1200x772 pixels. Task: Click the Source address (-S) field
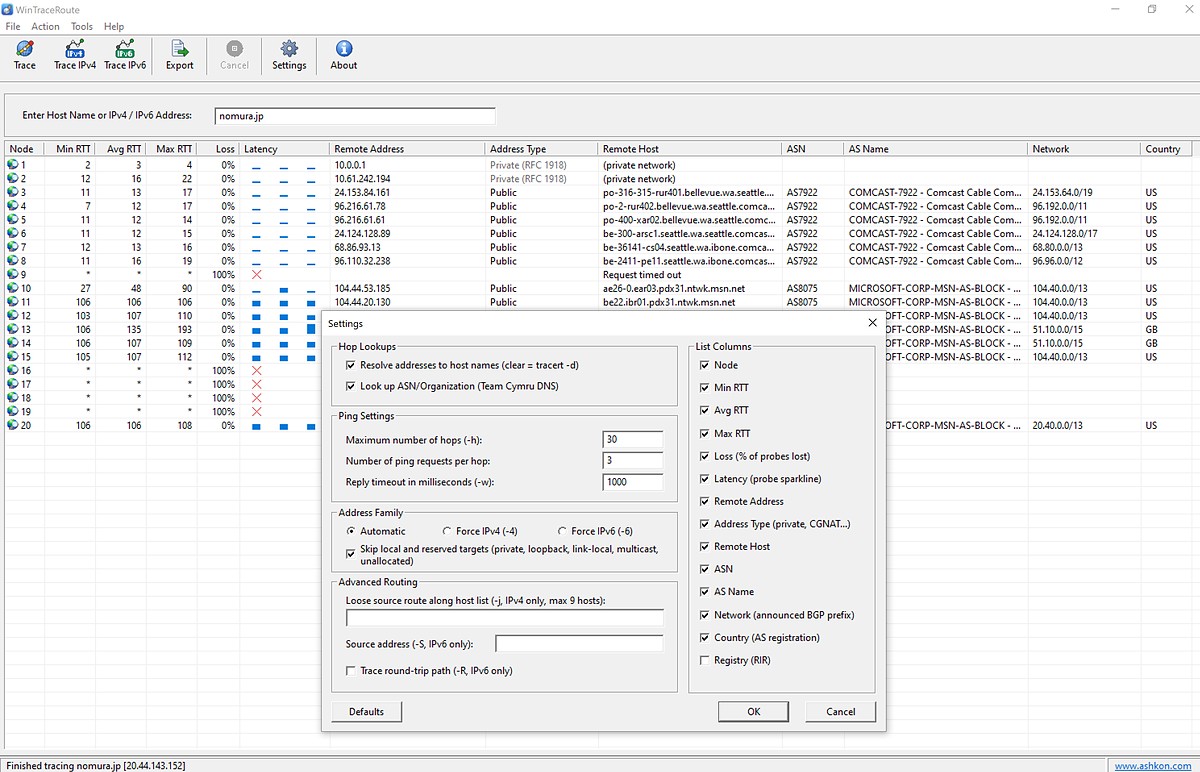click(x=579, y=644)
